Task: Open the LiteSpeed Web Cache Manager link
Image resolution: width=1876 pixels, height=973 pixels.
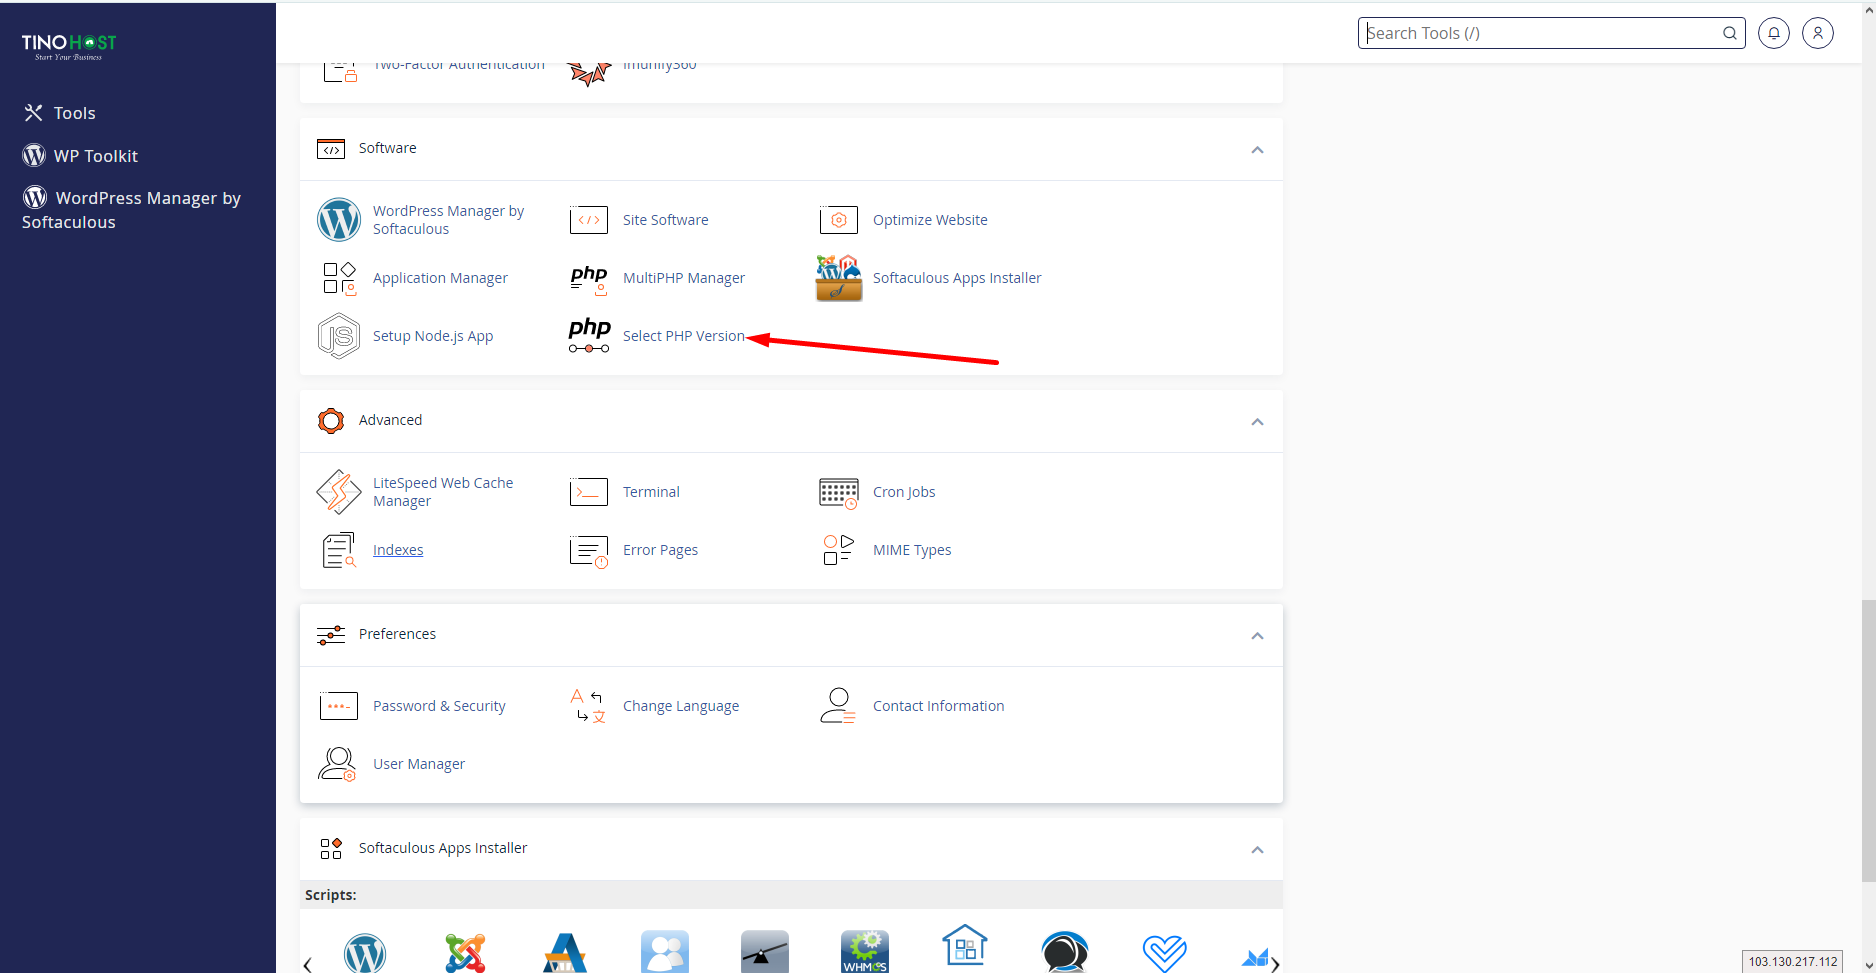Action: coord(443,492)
